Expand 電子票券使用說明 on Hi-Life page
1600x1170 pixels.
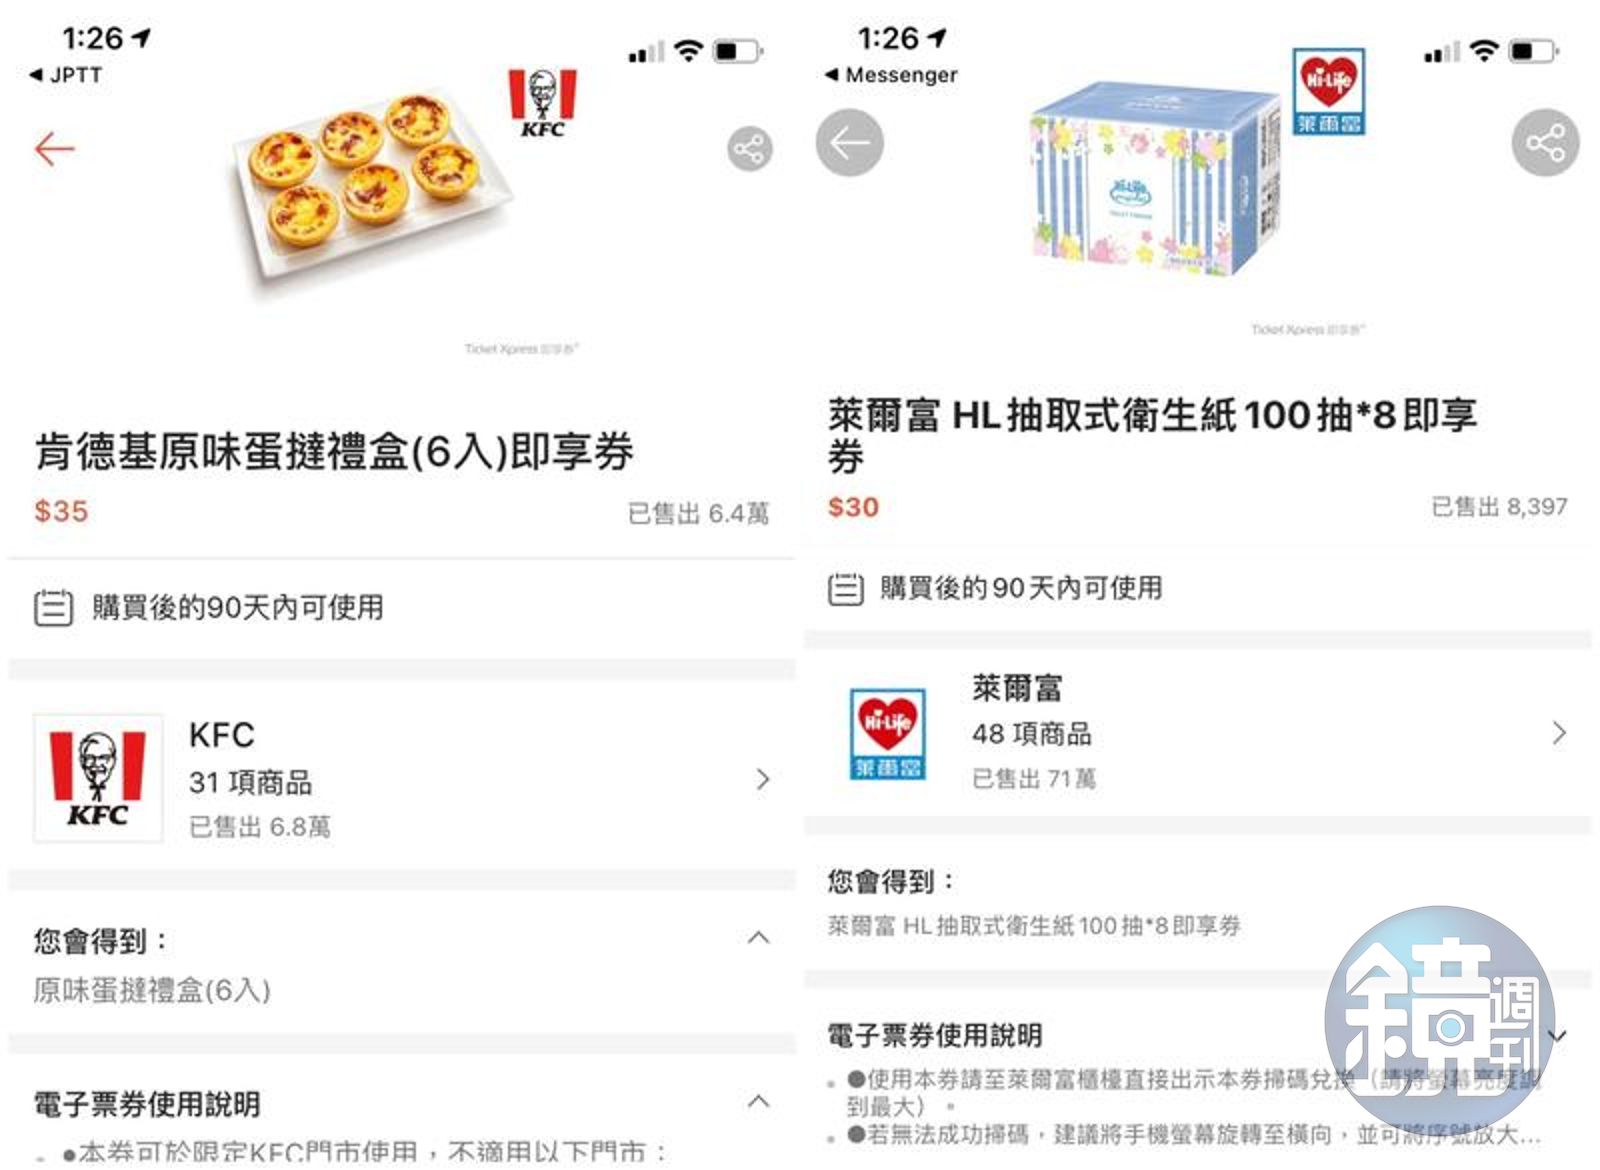click(1560, 1035)
